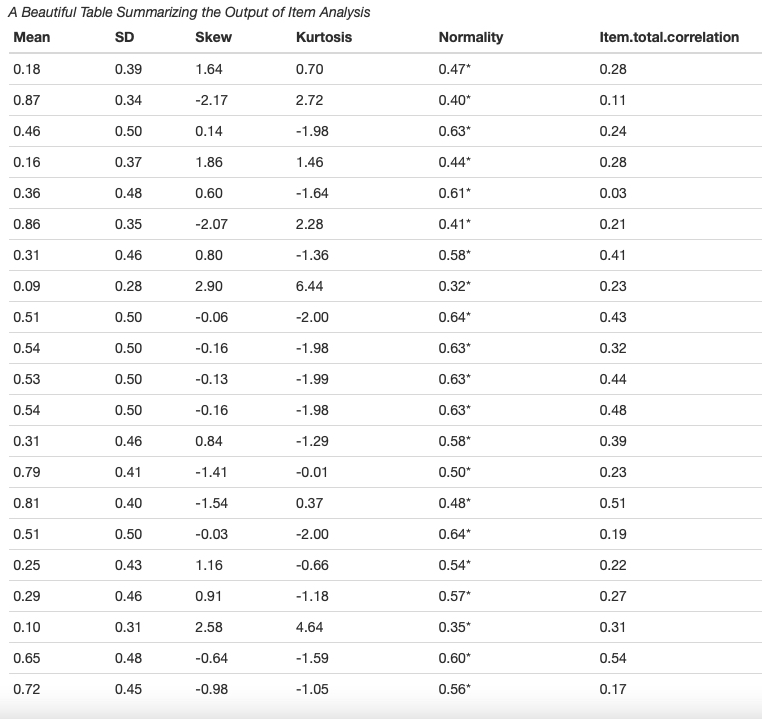
Task: Select the Normality cell showing 0.32*
Action: (454, 286)
